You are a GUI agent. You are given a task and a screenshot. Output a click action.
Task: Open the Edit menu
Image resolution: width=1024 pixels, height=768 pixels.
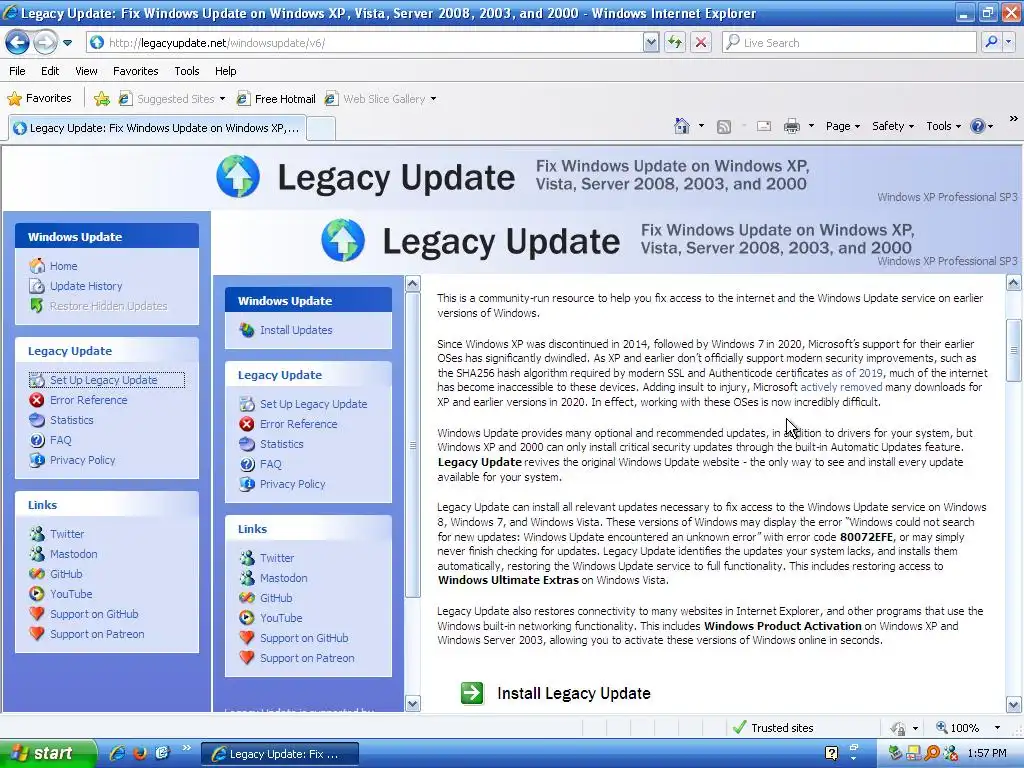(x=50, y=71)
